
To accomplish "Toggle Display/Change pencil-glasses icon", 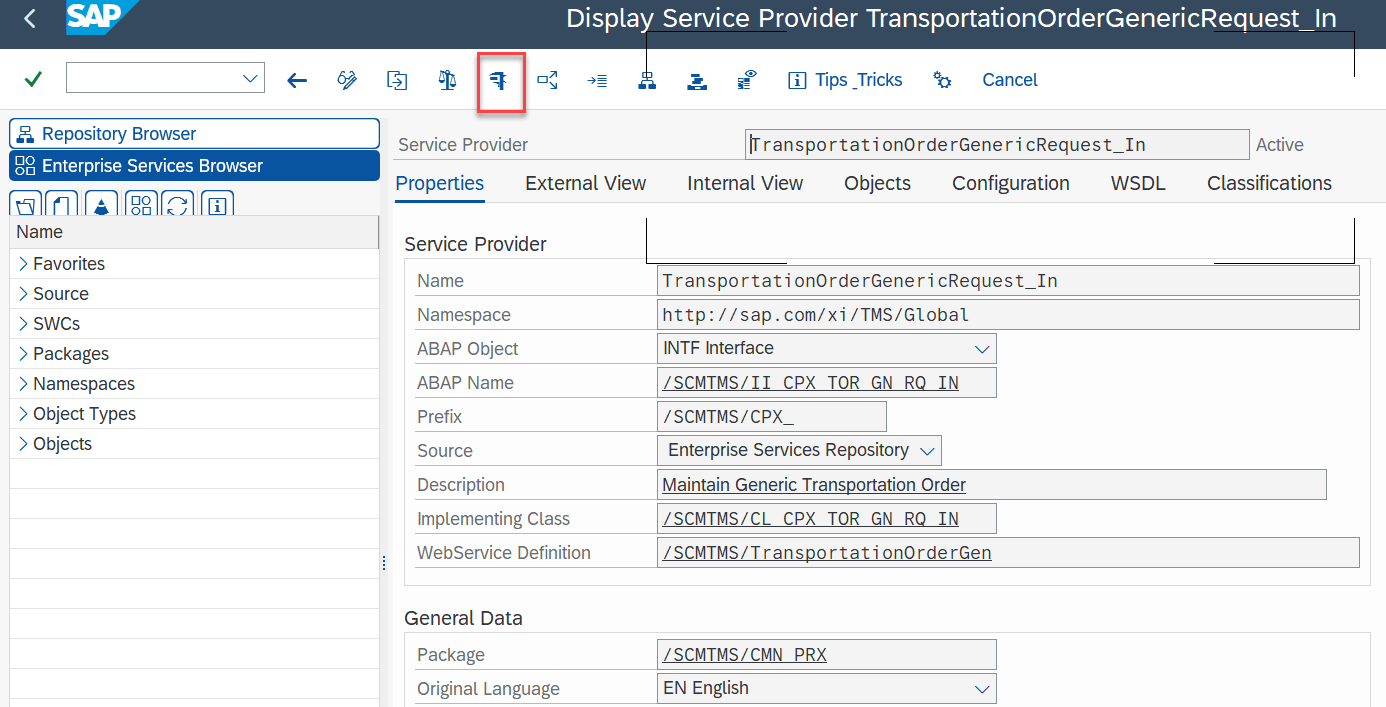I will pyautogui.click(x=347, y=80).
